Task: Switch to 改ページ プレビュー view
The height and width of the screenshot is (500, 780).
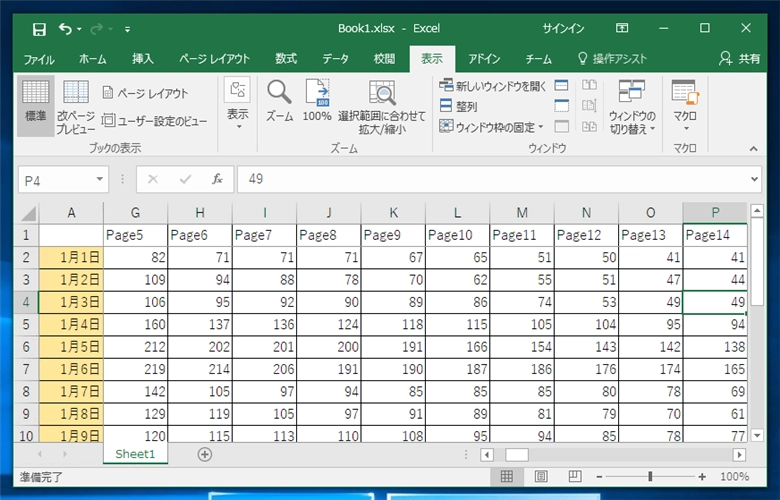Action: [x=76, y=106]
